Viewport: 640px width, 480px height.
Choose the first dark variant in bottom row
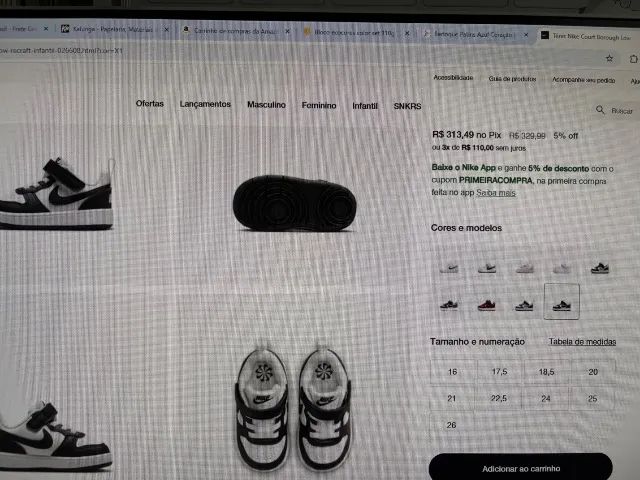pos(449,305)
